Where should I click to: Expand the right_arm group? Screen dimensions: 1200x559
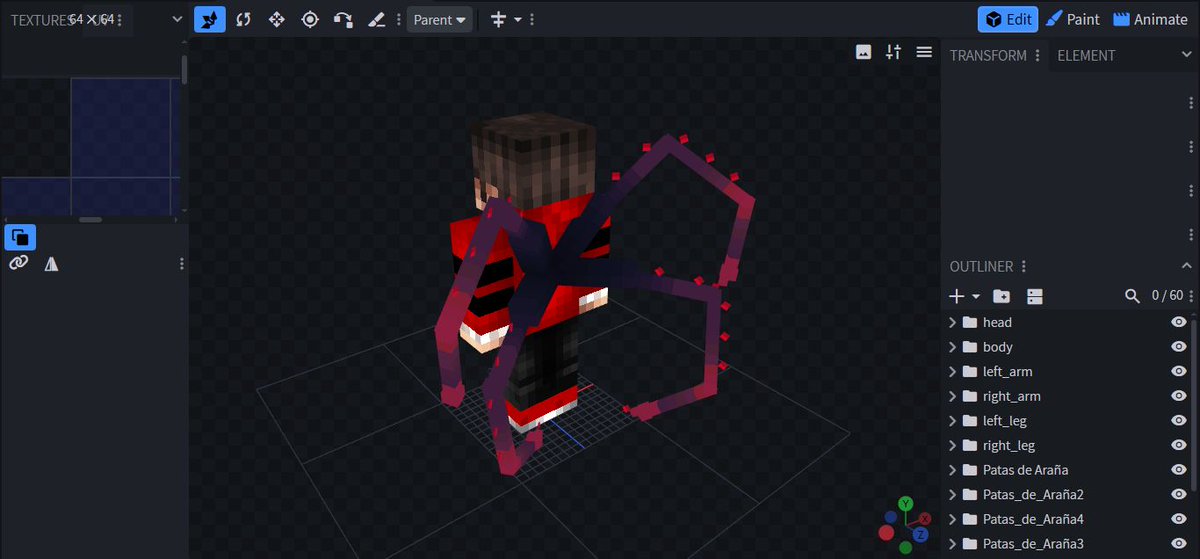point(953,396)
